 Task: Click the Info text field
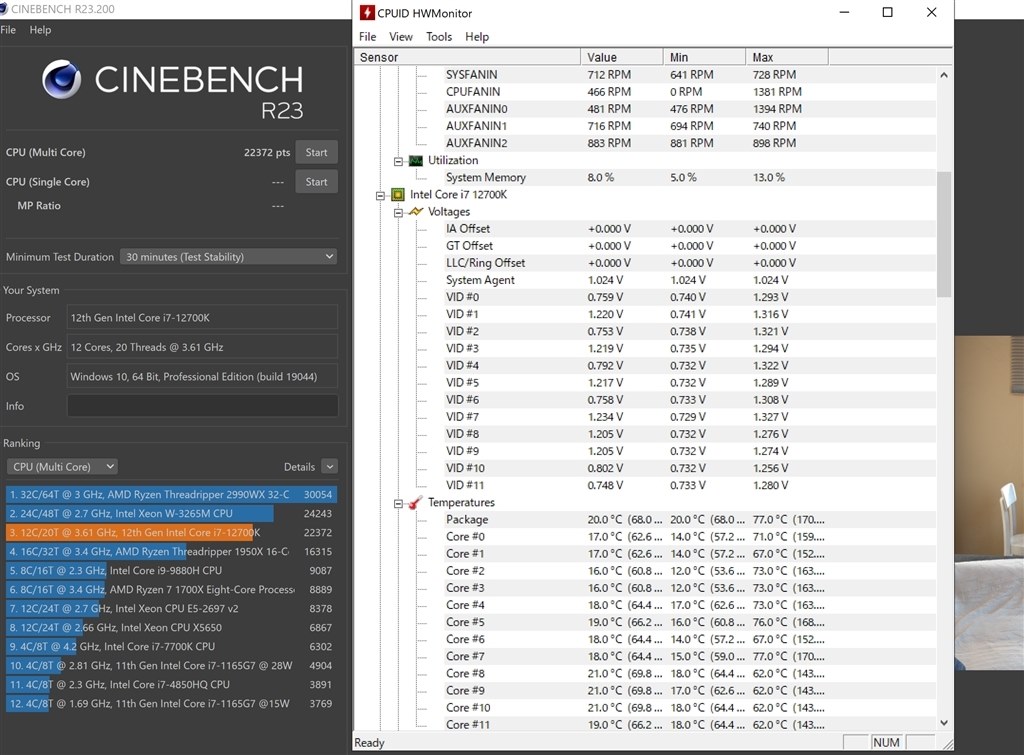coord(202,406)
